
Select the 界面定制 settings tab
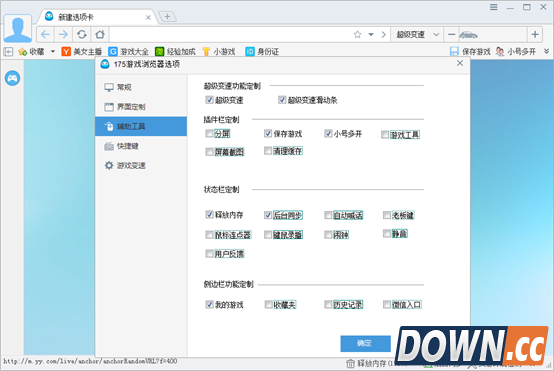[x=141, y=107]
